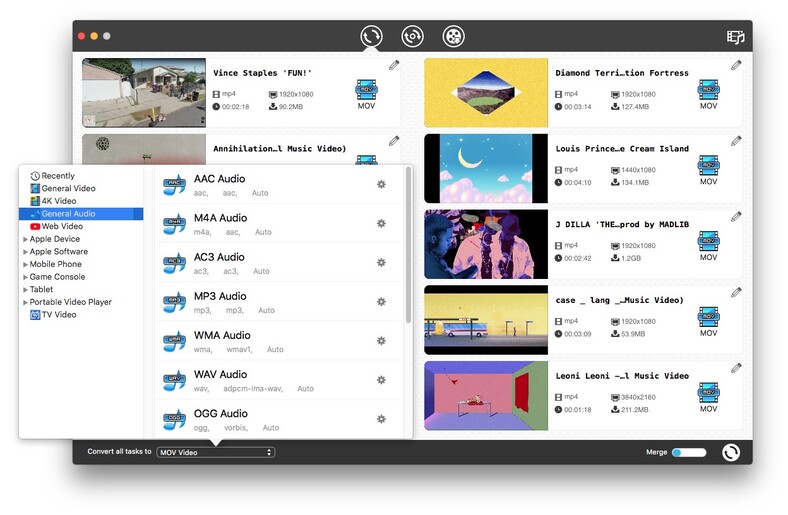This screenshot has width=788, height=515.
Task: Open the Download tab icon in top toolbar
Action: click(413, 36)
